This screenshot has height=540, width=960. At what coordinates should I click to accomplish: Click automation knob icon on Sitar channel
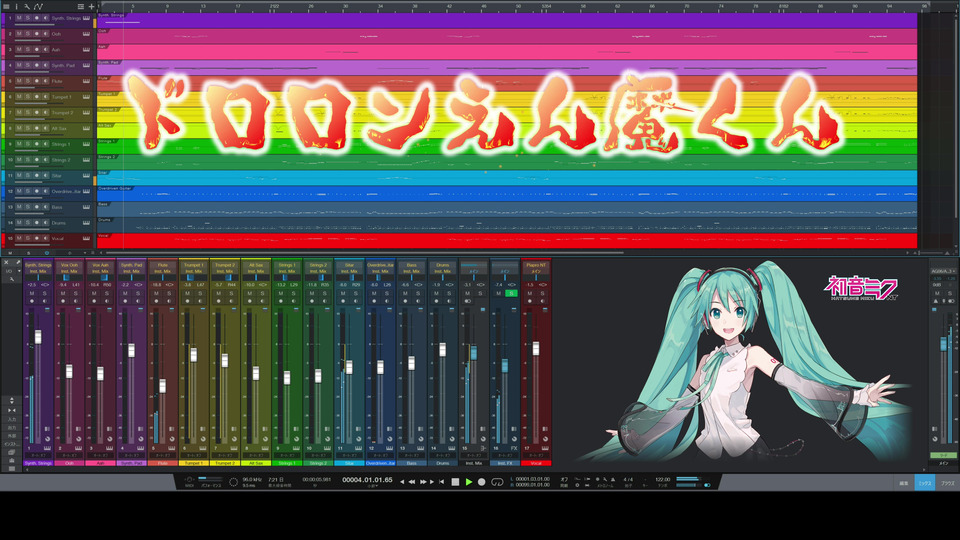(x=358, y=439)
